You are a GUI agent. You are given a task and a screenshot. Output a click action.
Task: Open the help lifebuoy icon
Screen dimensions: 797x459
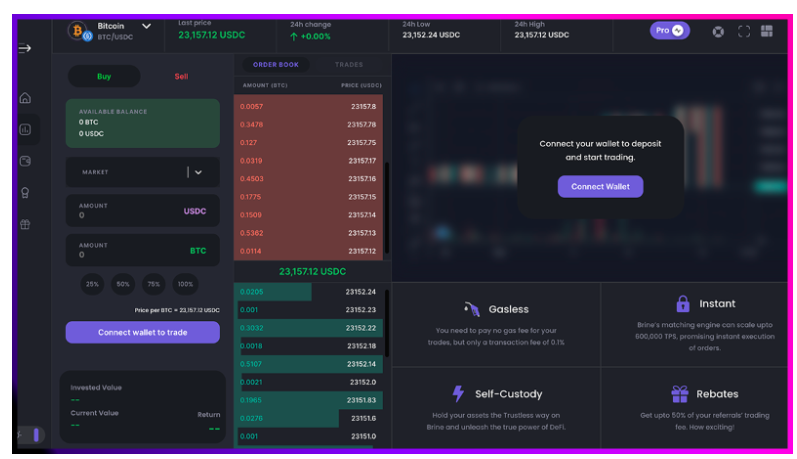(718, 32)
